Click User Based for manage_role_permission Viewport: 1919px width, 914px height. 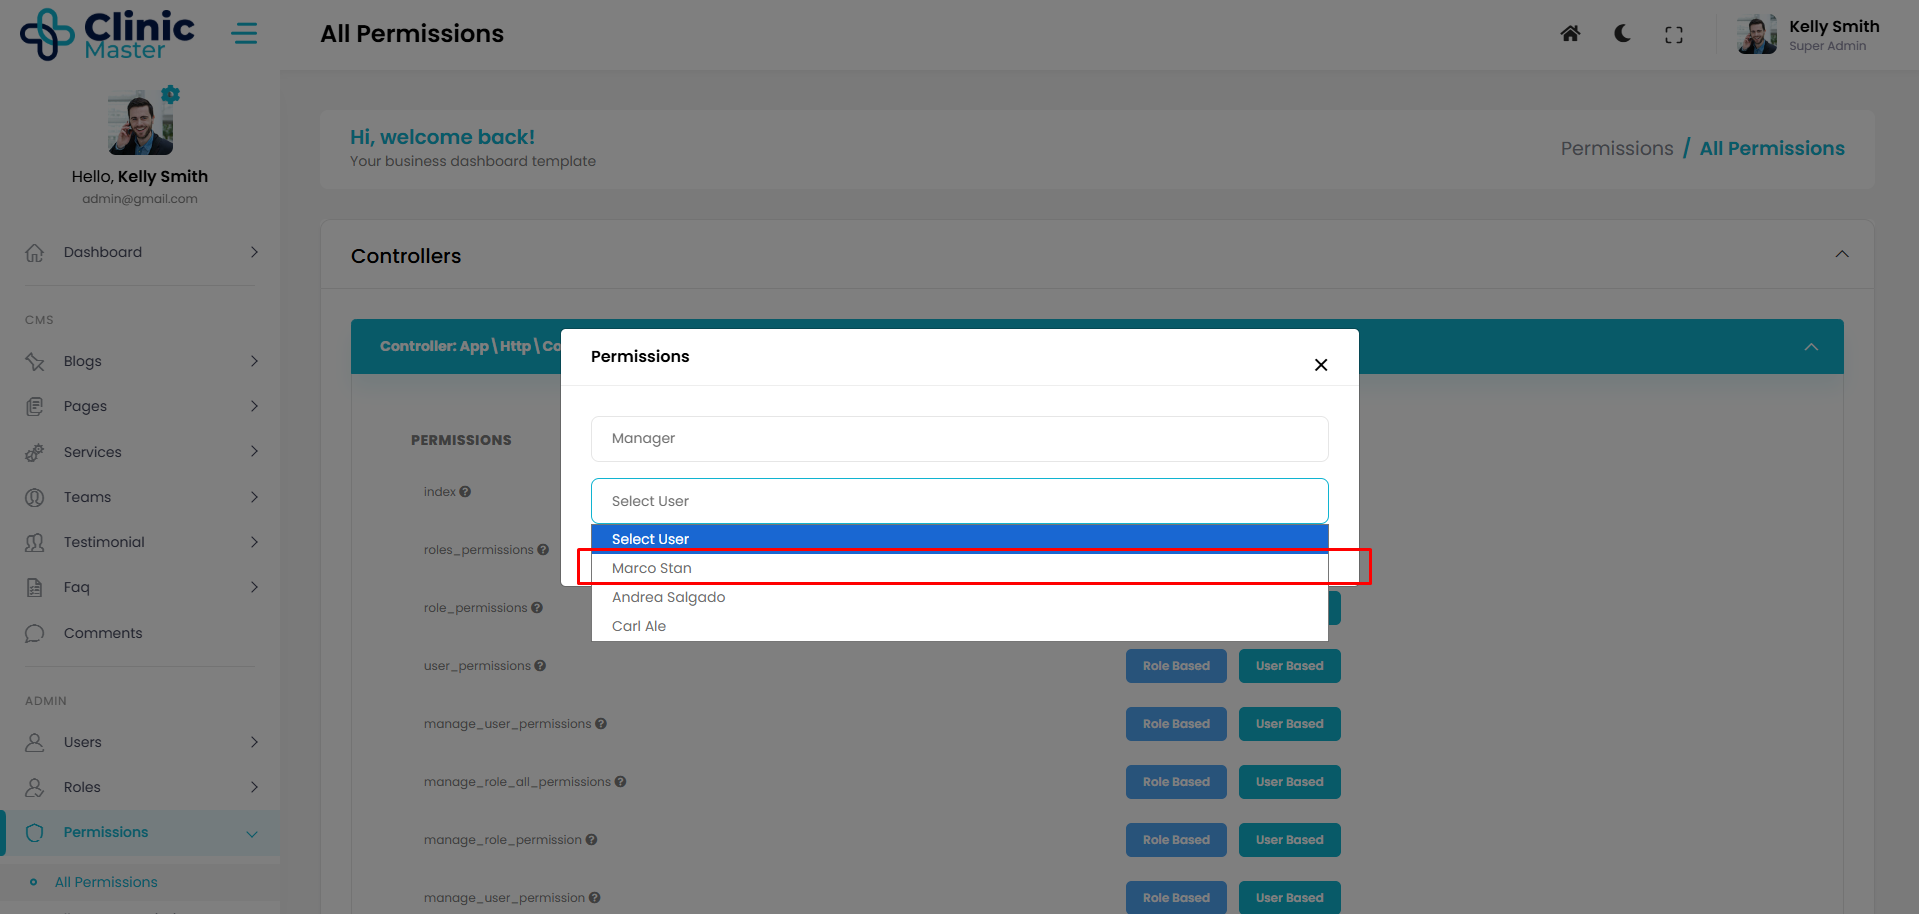[x=1289, y=840]
